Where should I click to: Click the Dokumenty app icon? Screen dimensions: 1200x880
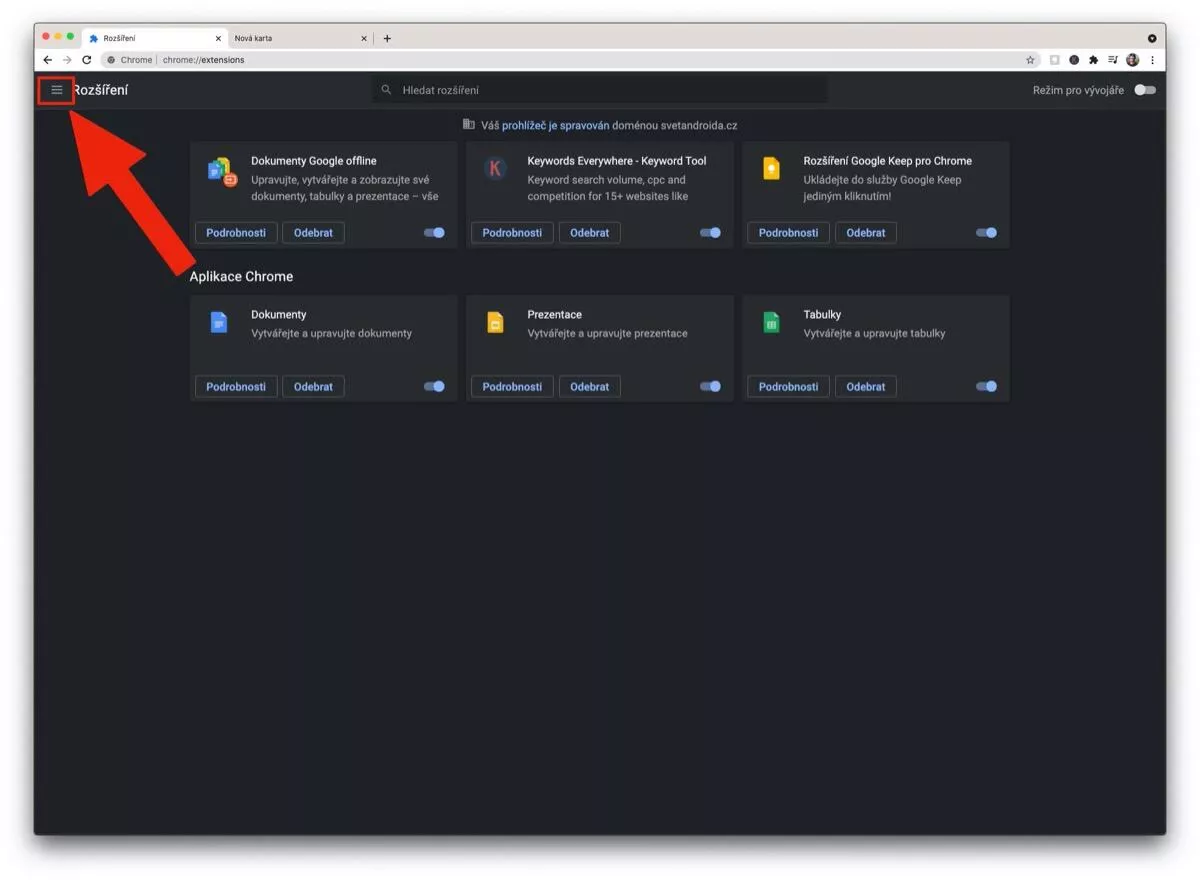219,322
